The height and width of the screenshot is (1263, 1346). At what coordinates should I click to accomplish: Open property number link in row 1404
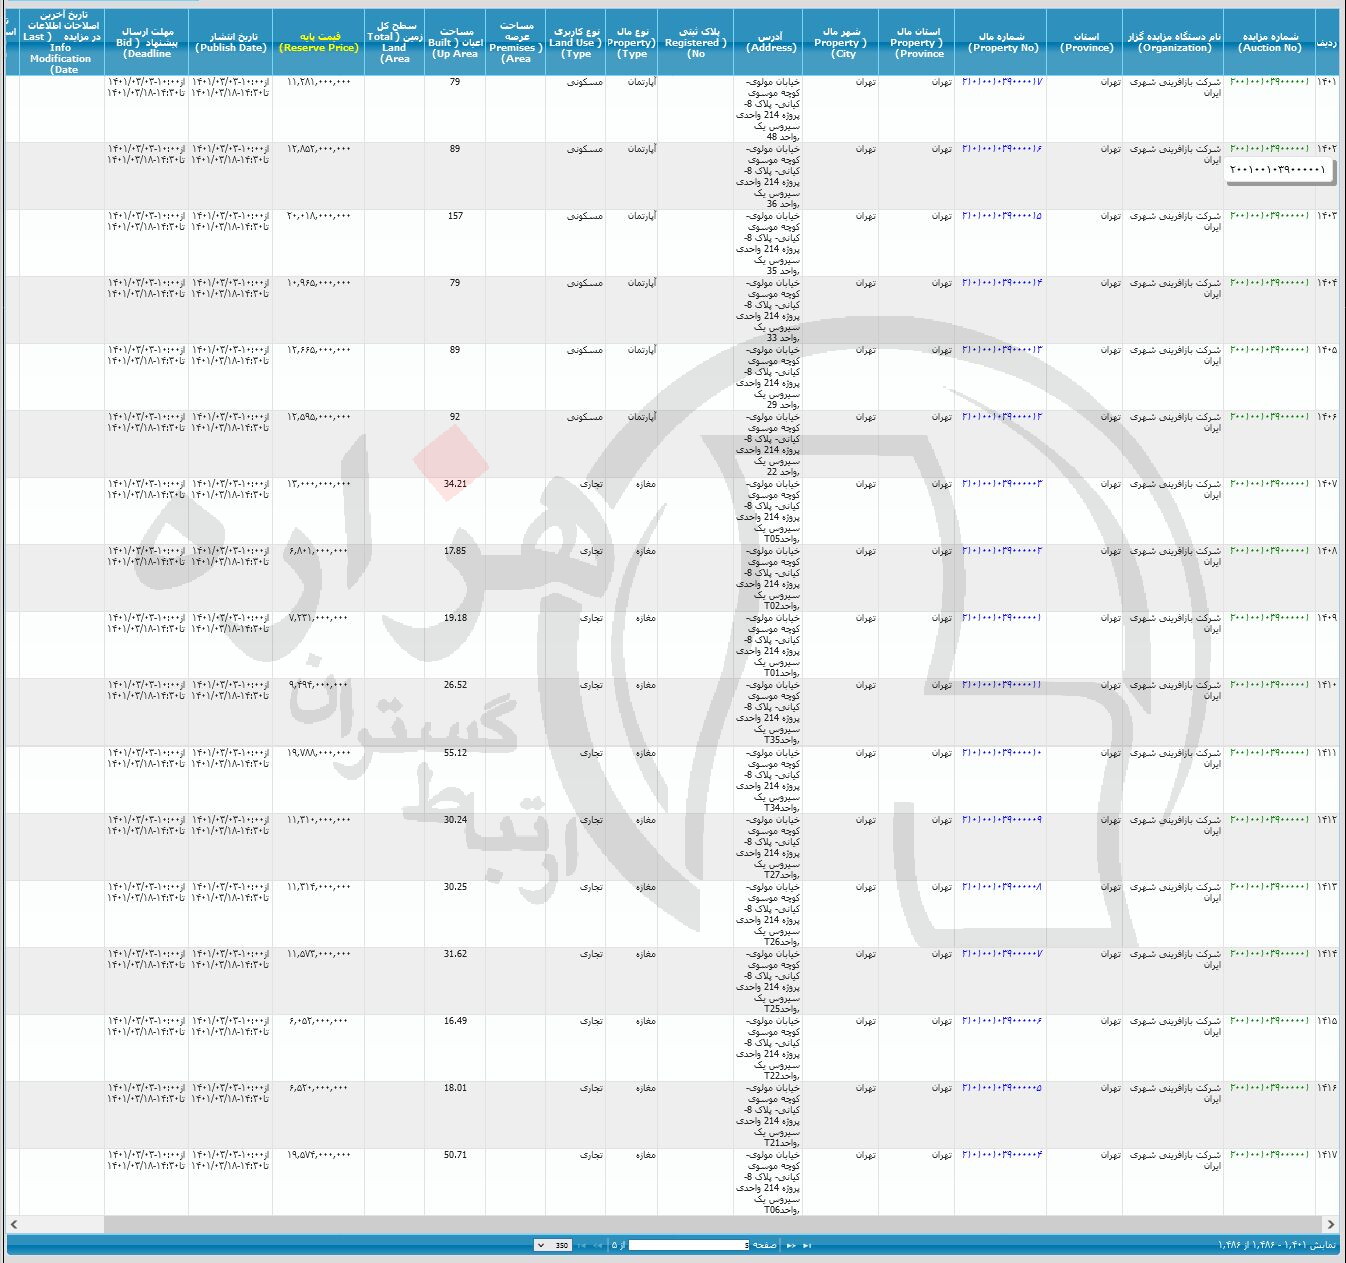[x=1002, y=283]
